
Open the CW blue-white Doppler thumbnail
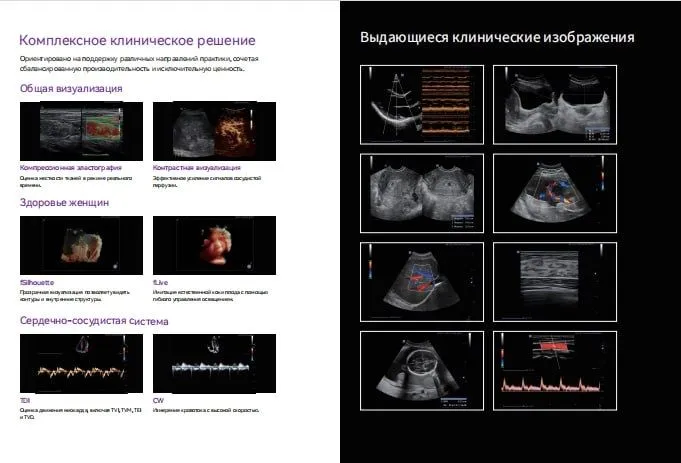pyautogui.click(x=214, y=364)
